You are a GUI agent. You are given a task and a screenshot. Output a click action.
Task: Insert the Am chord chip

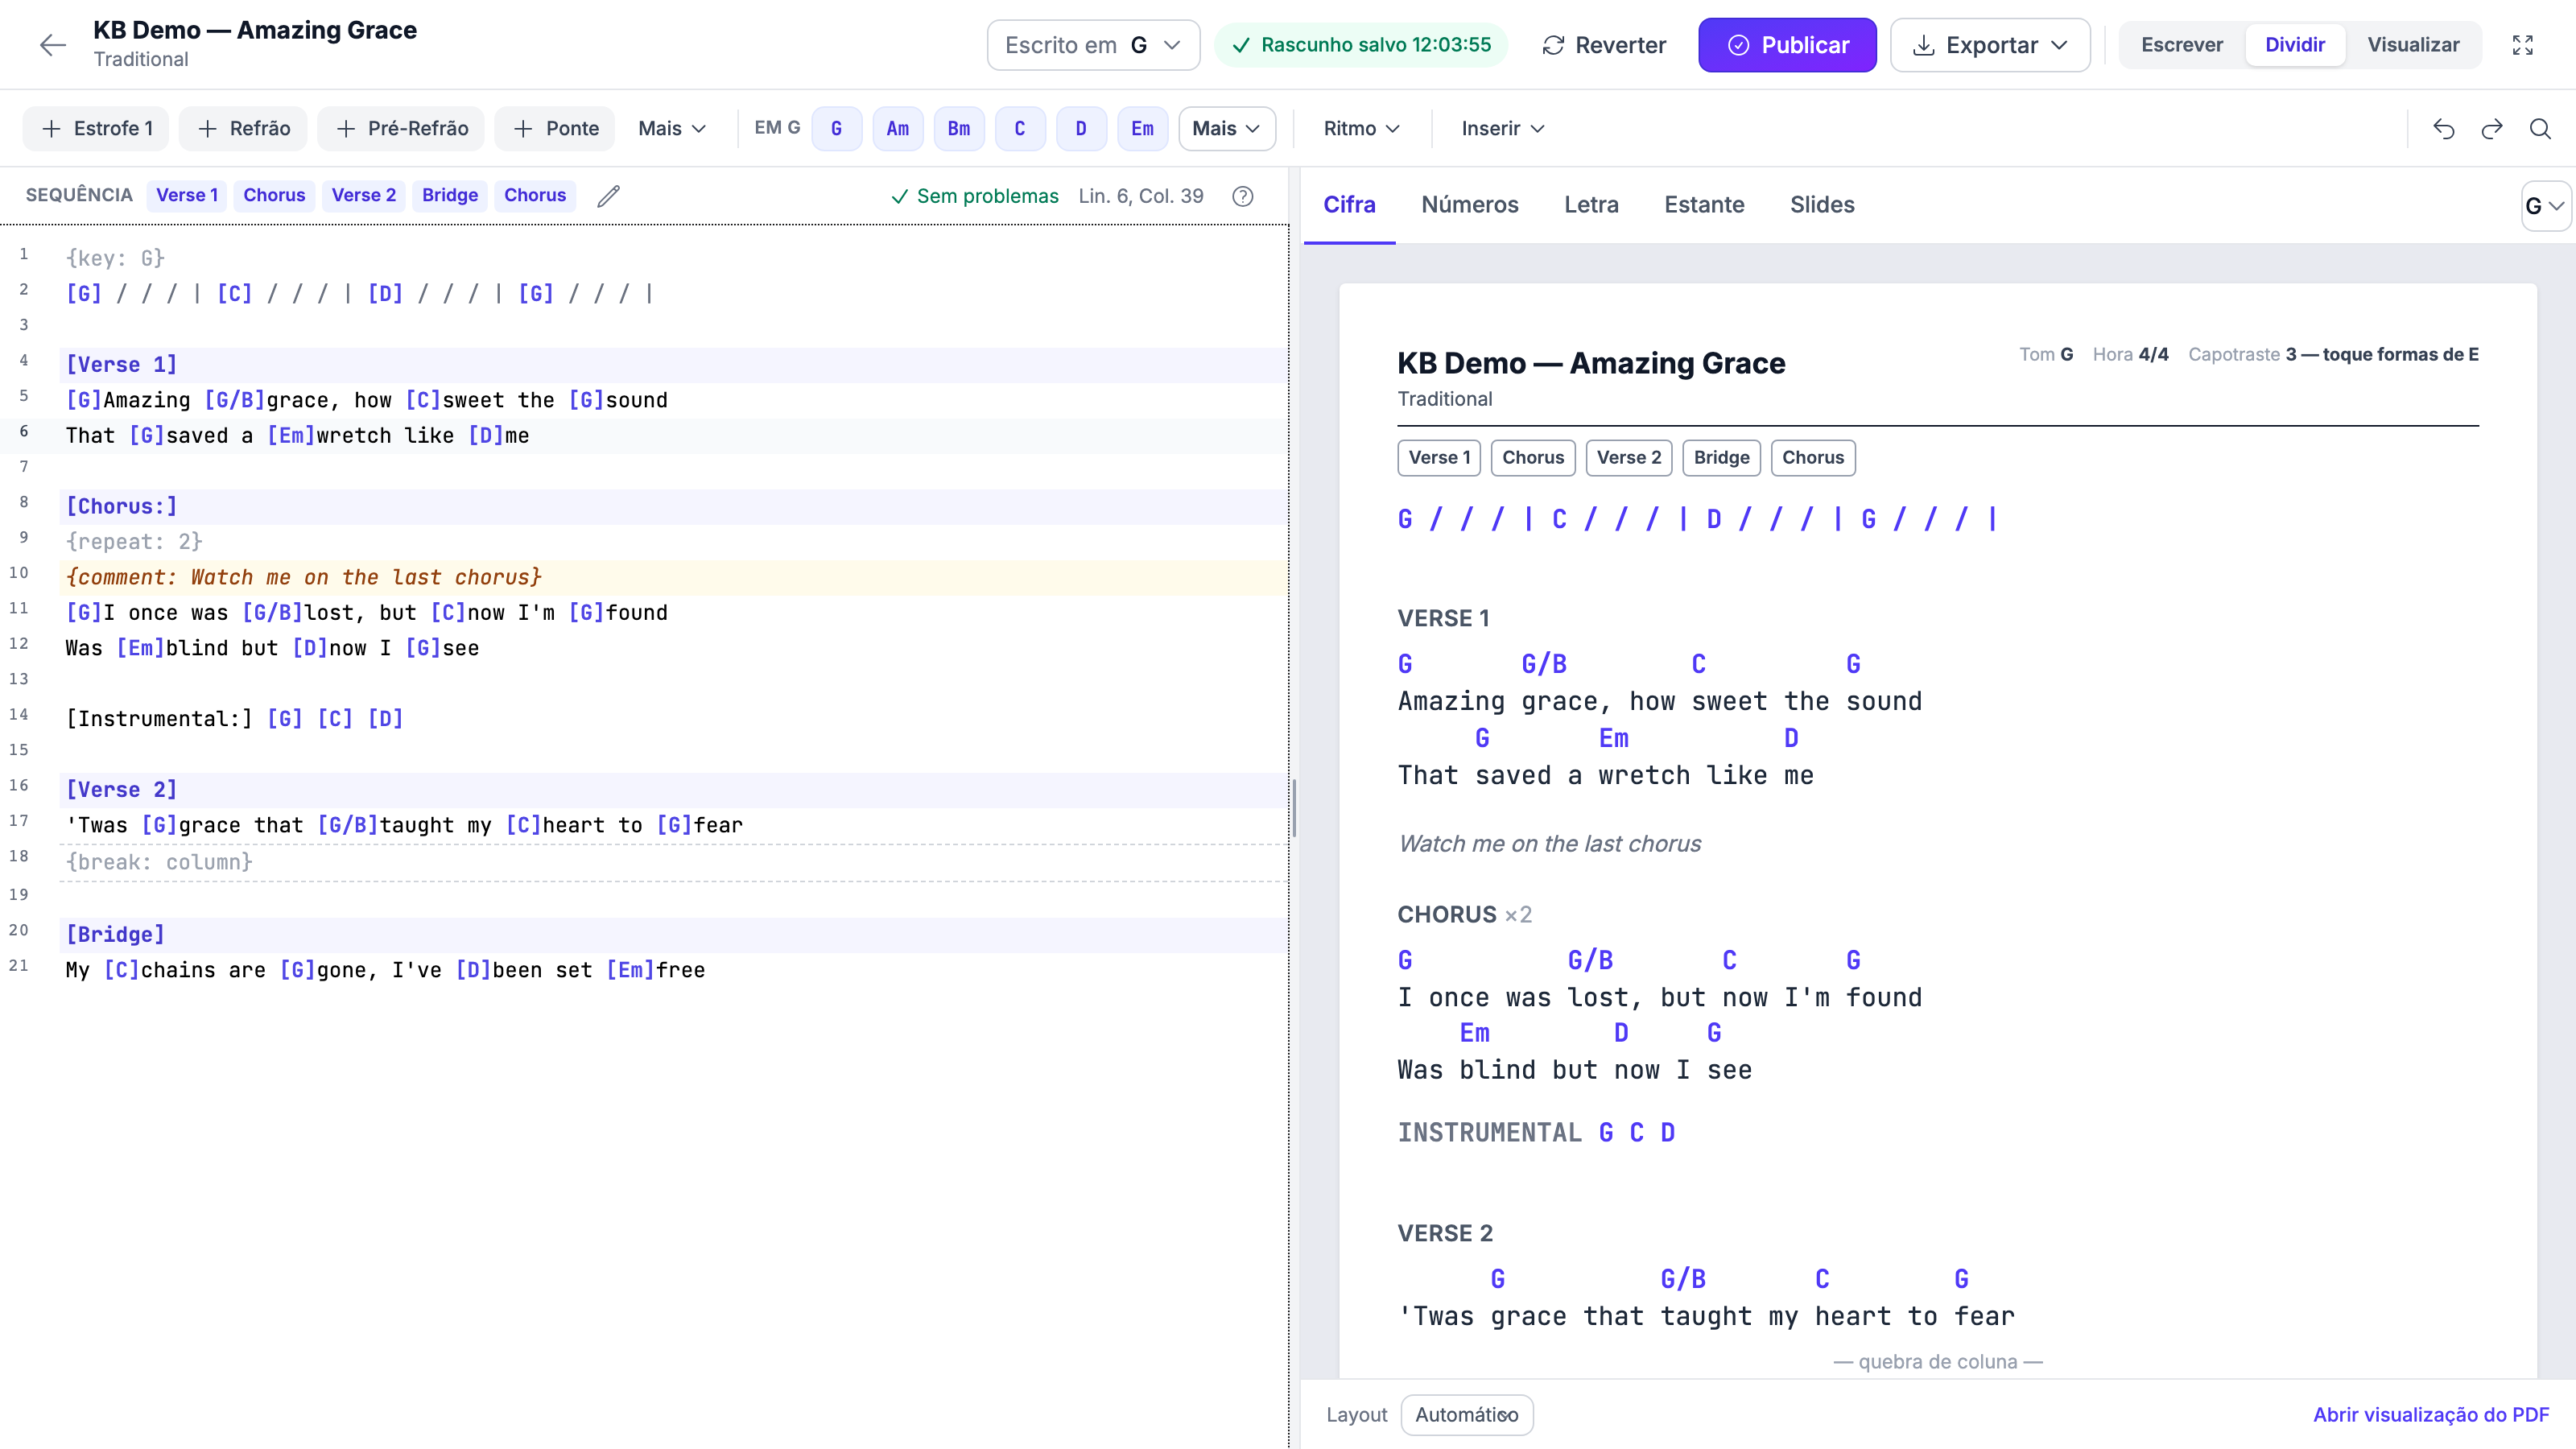coord(898,129)
